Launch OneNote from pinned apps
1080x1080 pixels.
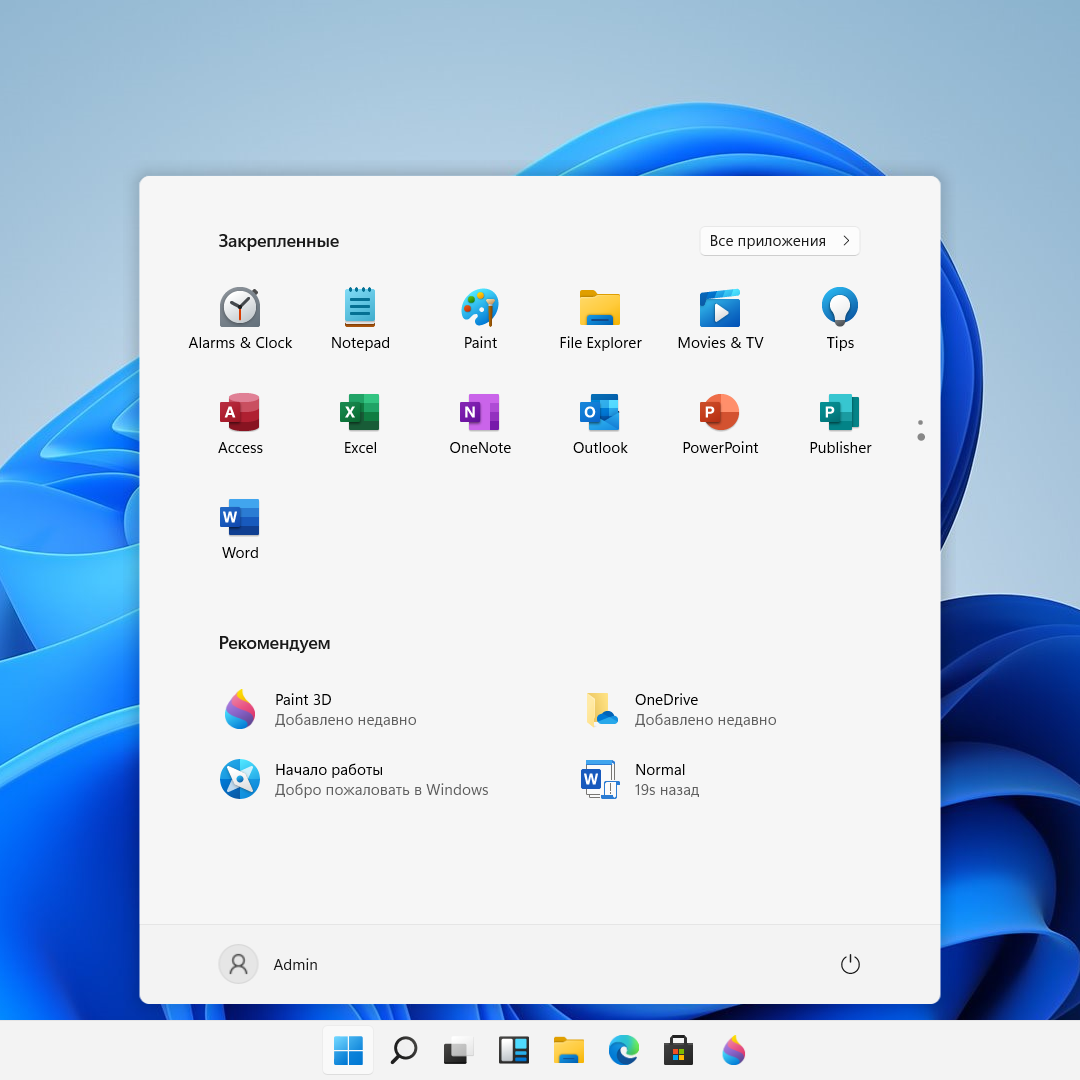480,423
